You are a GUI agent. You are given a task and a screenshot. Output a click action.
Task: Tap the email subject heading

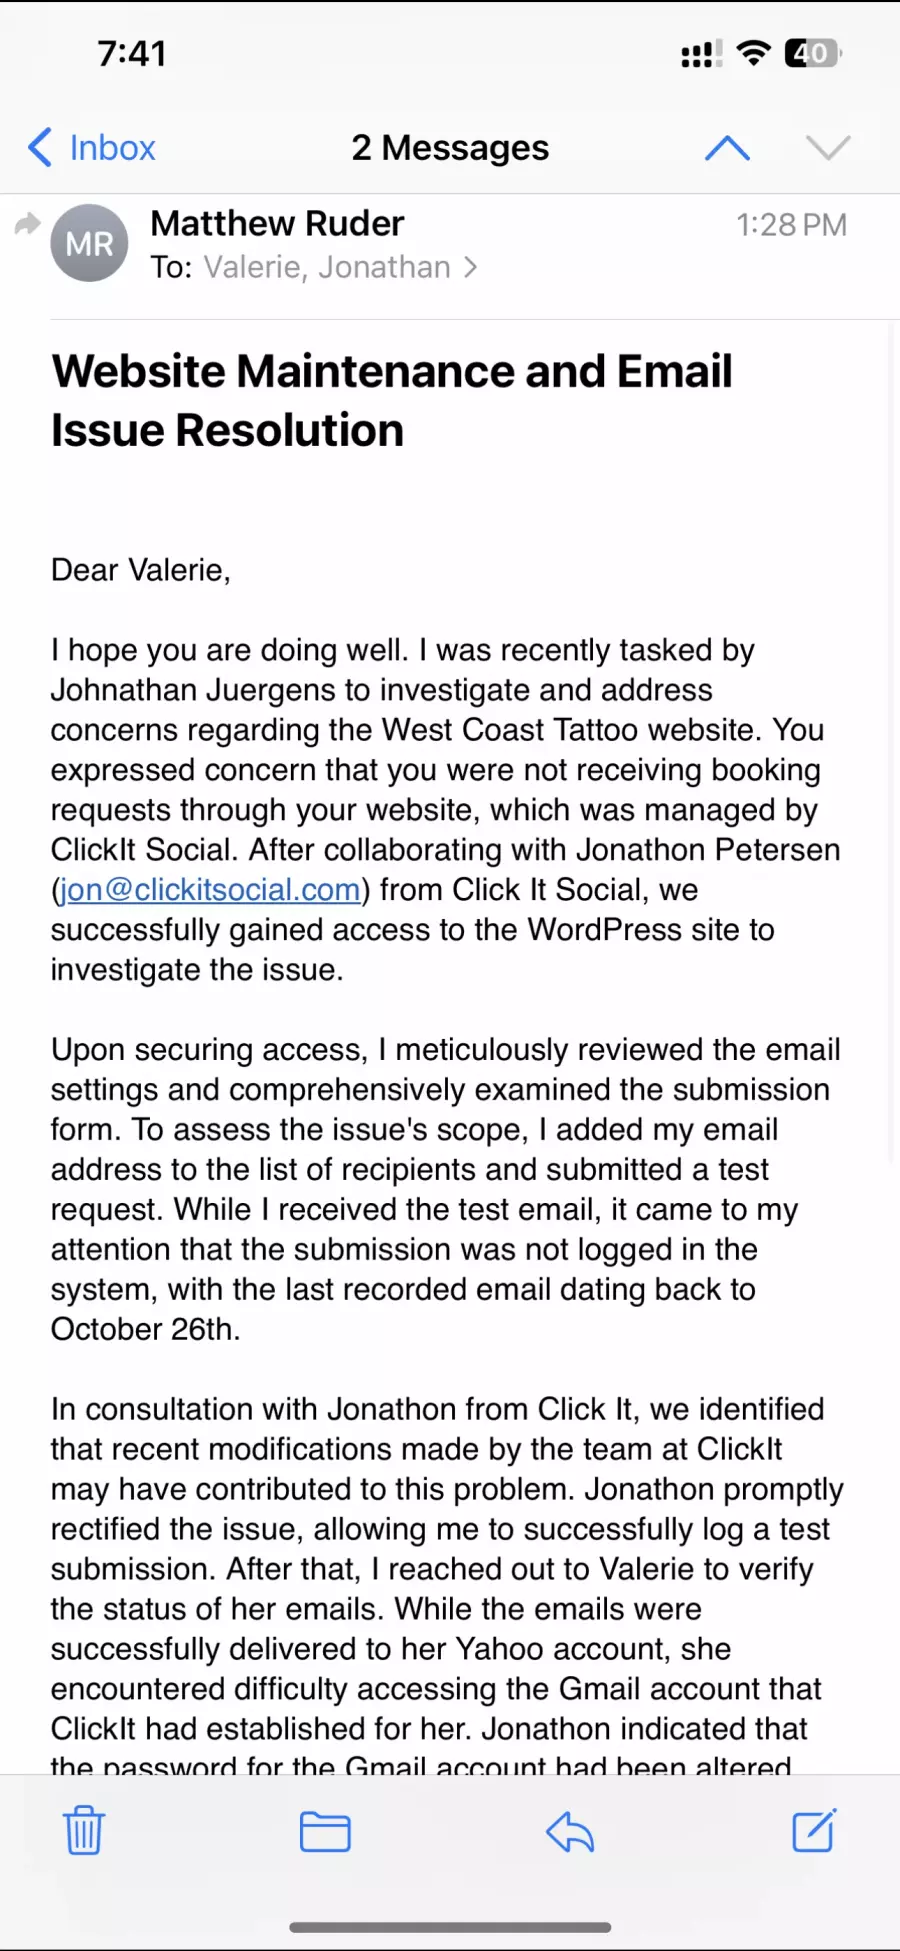pyautogui.click(x=392, y=400)
